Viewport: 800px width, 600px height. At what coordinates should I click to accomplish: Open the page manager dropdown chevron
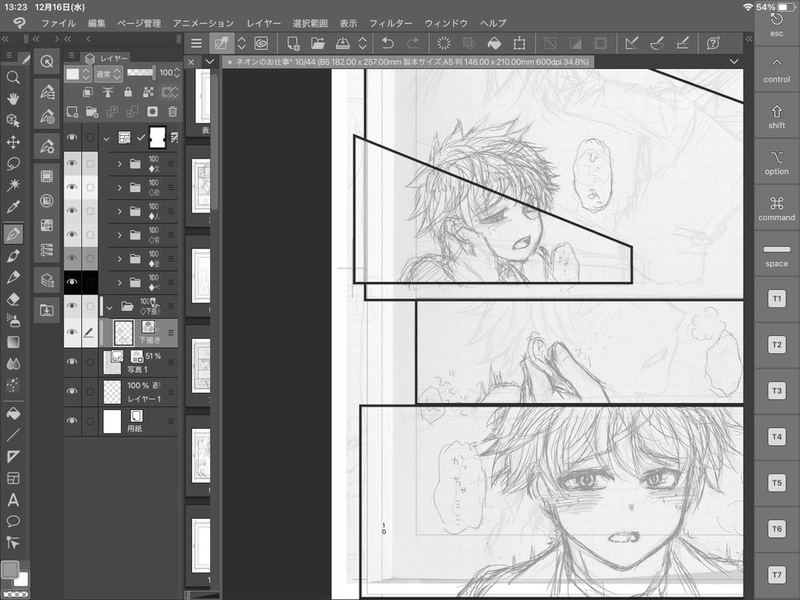coord(210,62)
